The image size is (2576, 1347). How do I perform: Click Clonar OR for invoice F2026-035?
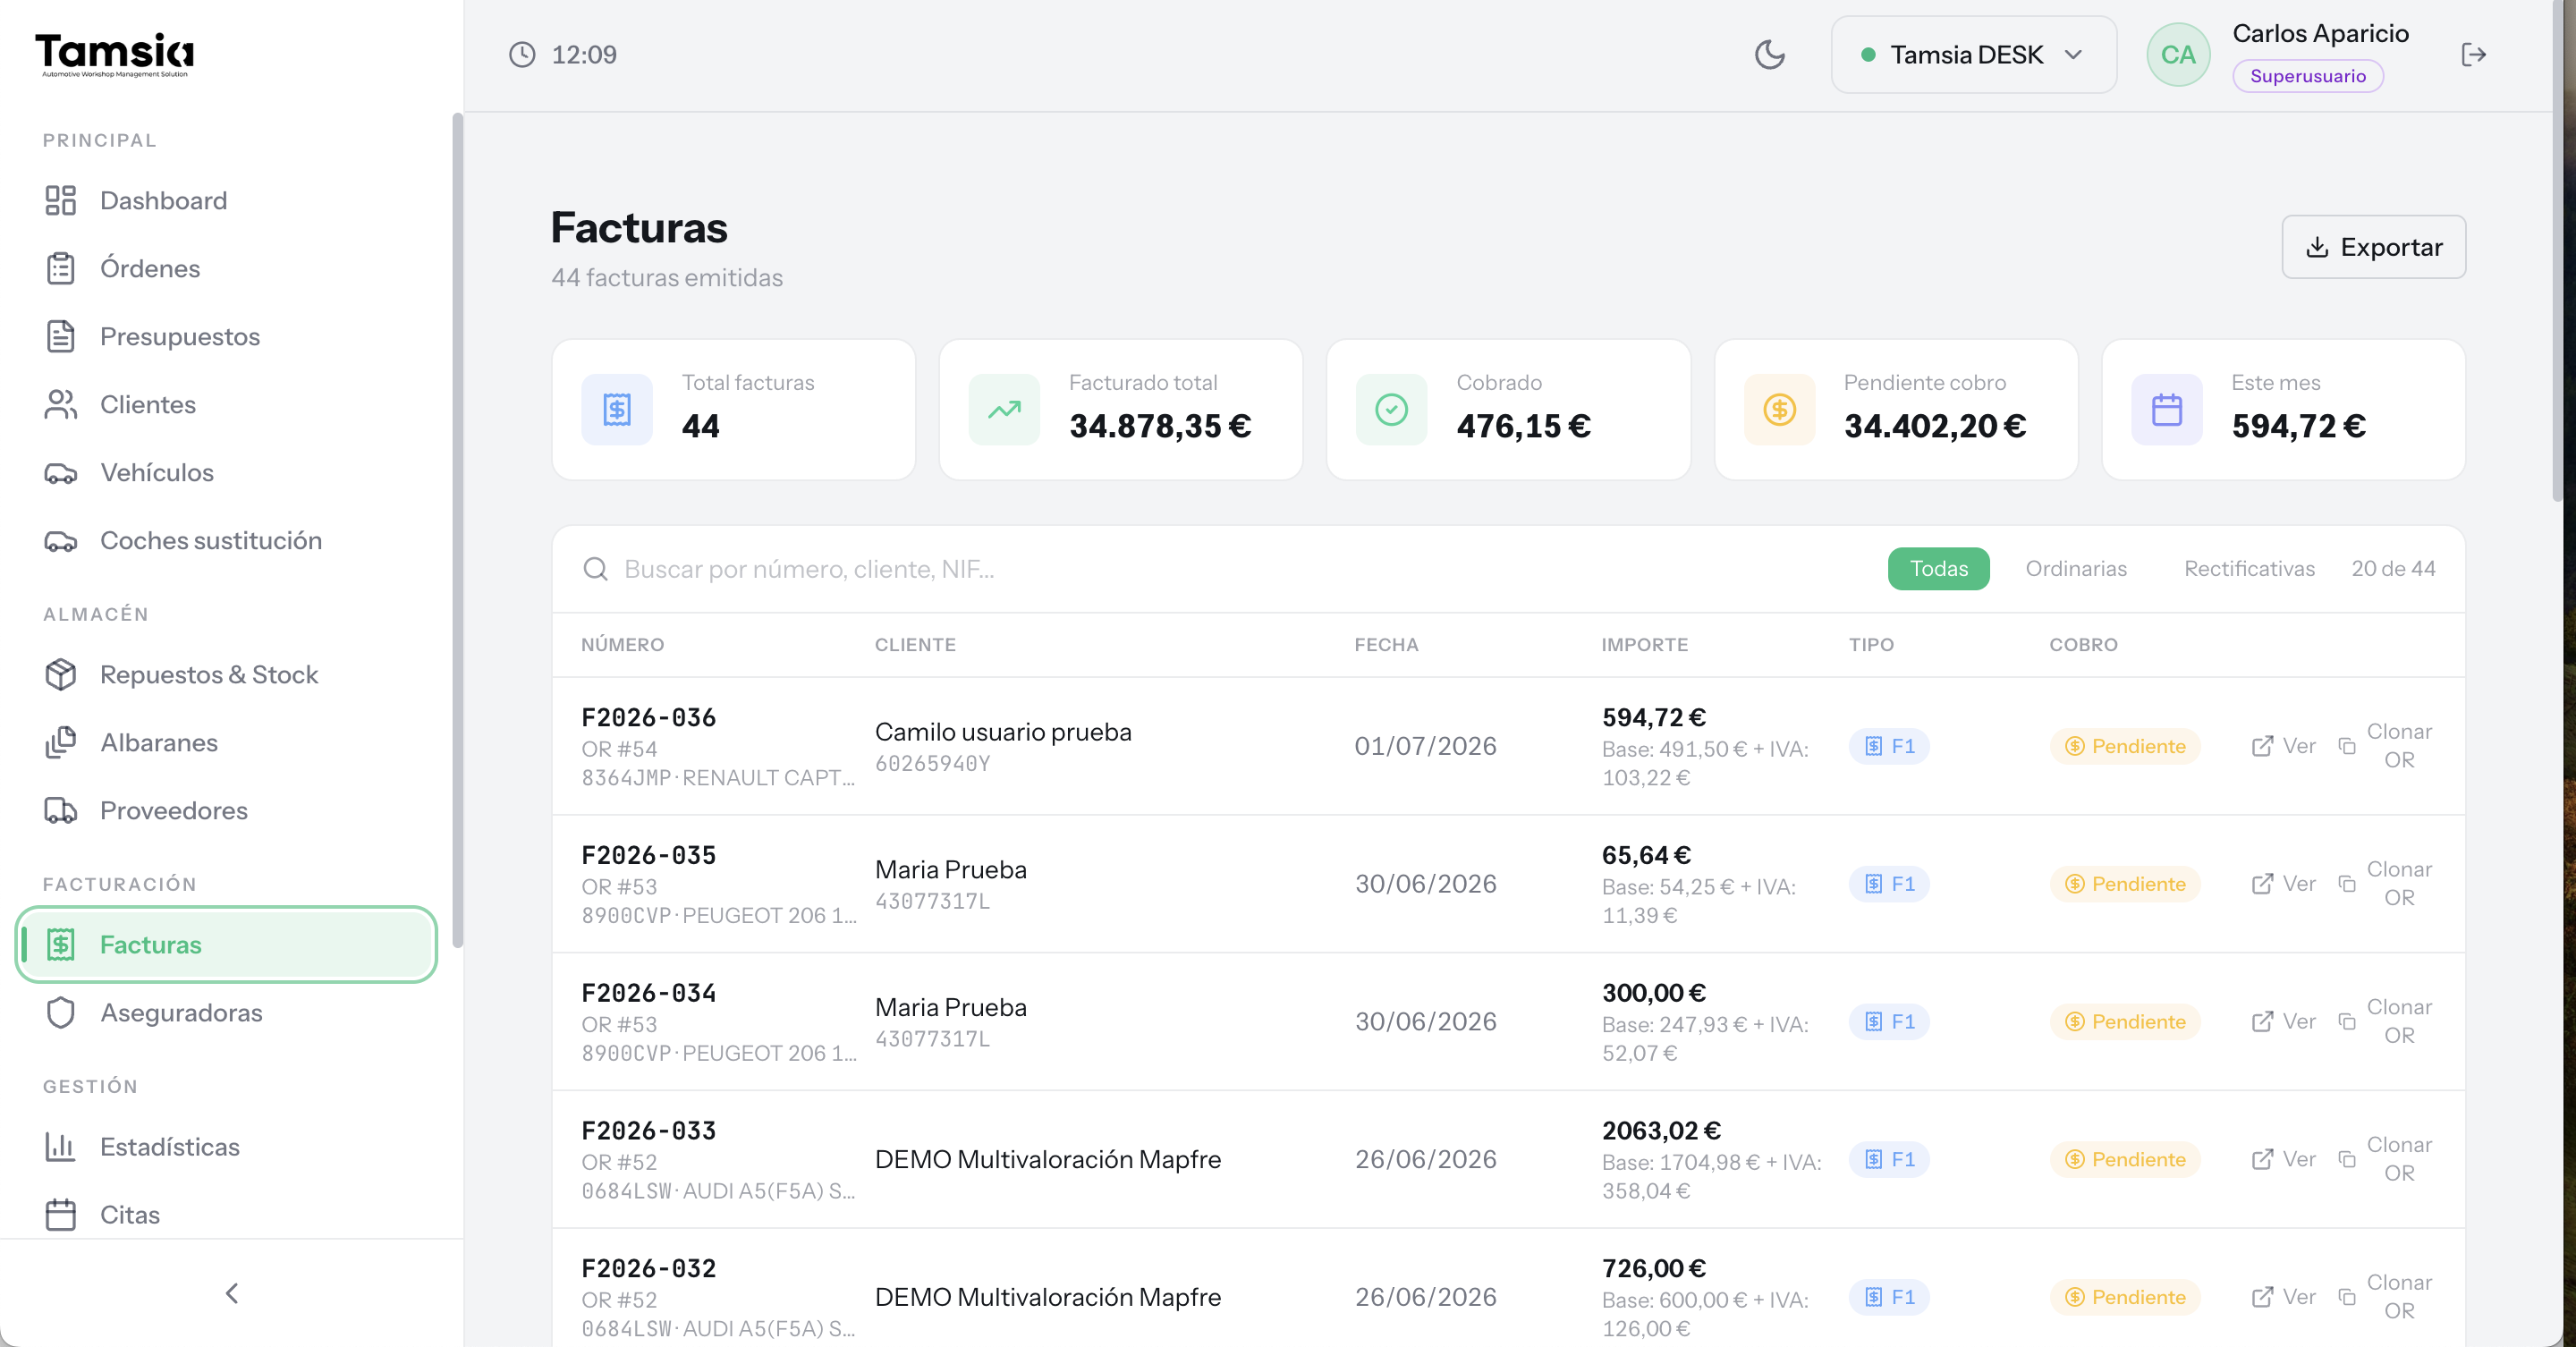2385,884
